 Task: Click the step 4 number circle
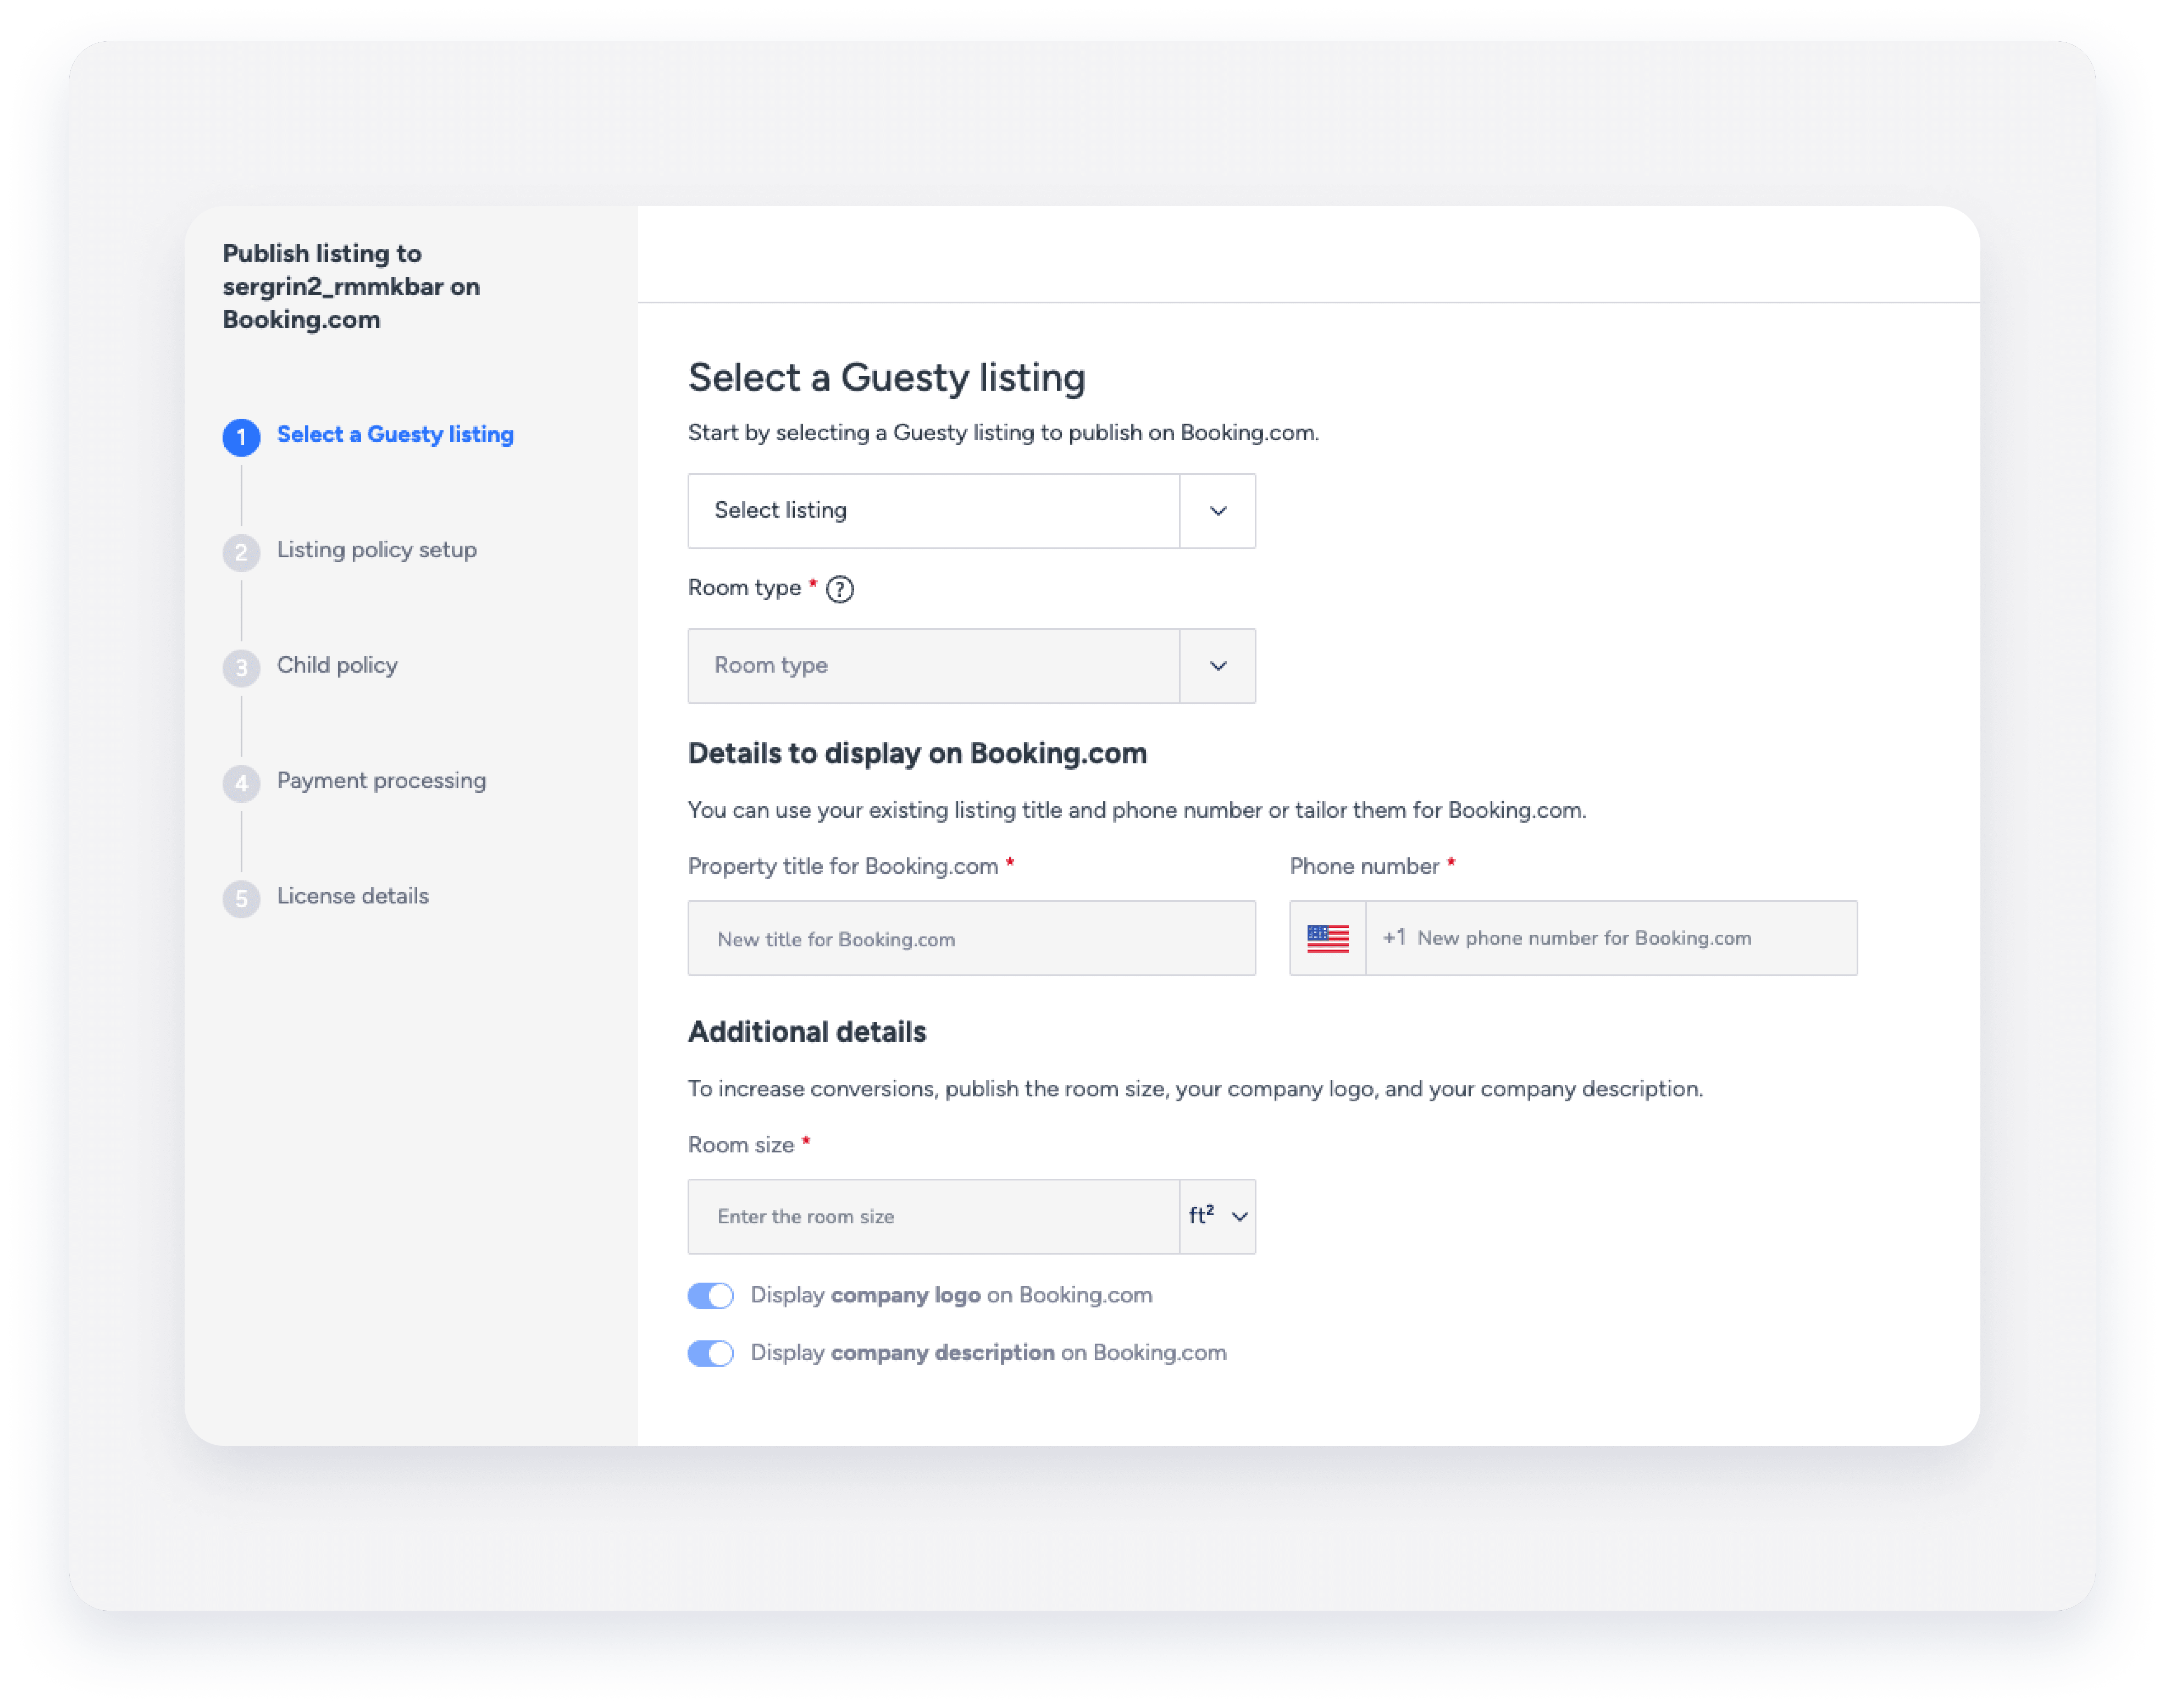241,783
